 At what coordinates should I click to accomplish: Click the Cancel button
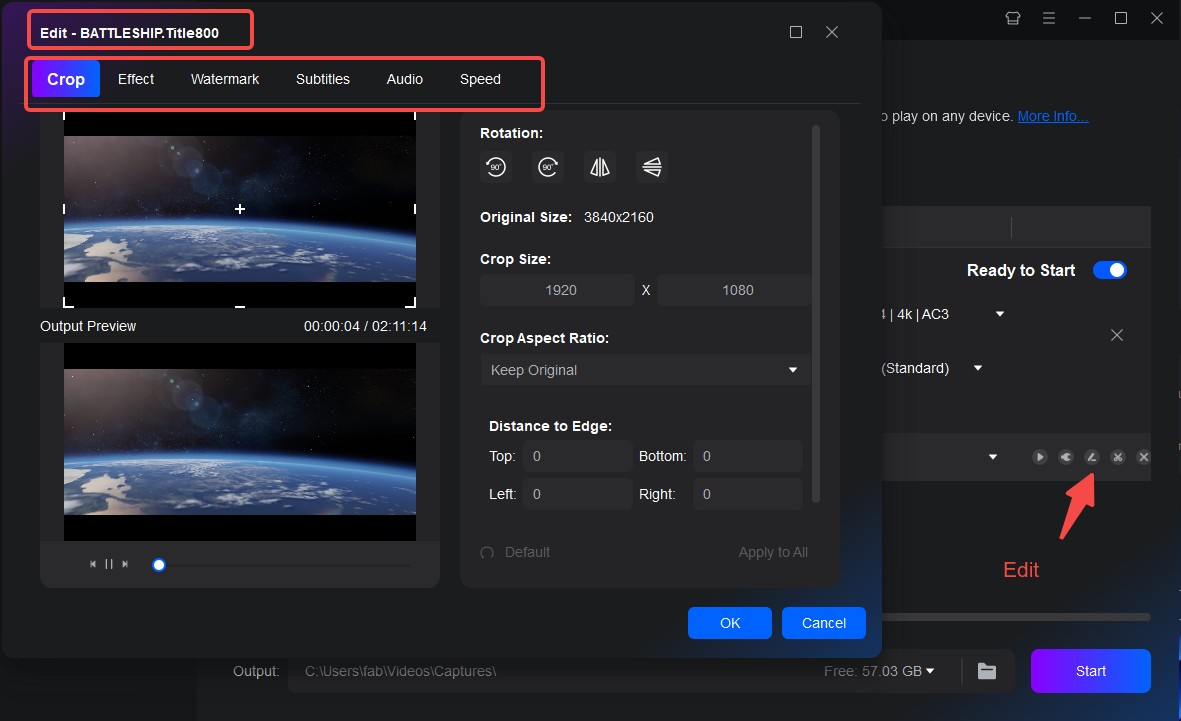pyautogui.click(x=823, y=623)
